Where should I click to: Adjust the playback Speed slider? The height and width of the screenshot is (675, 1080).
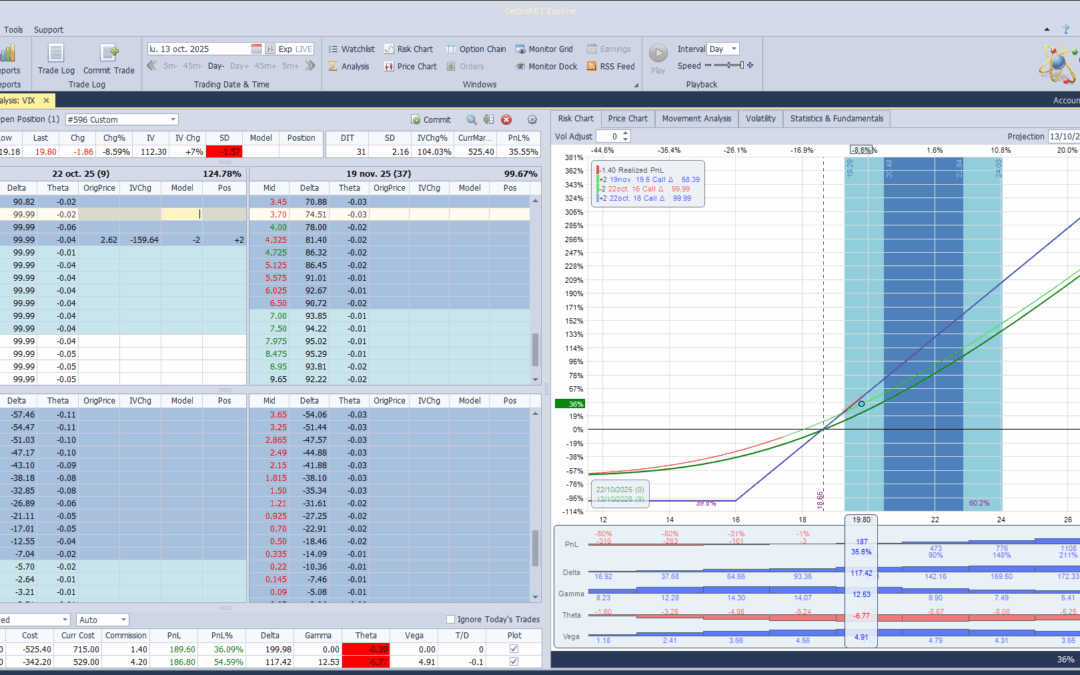click(729, 65)
